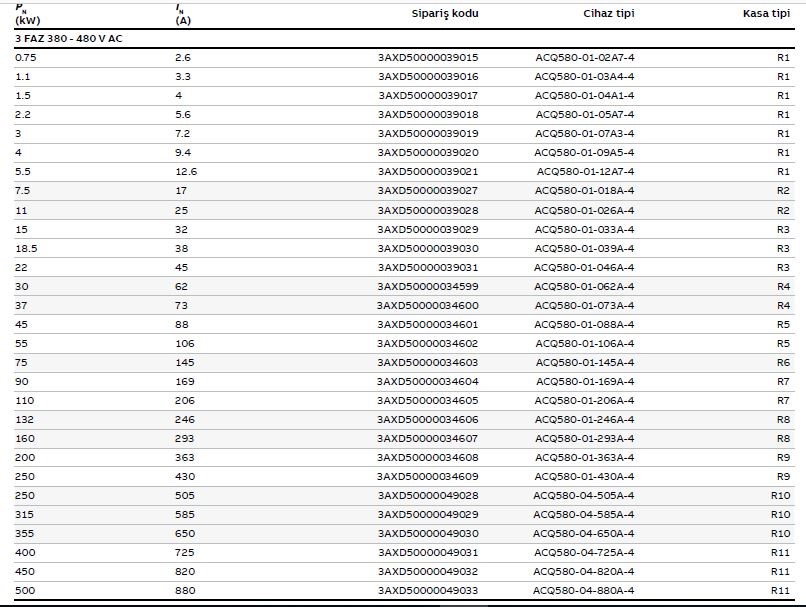
Task: Select order code 3AXD50000034600
Action: (x=428, y=306)
